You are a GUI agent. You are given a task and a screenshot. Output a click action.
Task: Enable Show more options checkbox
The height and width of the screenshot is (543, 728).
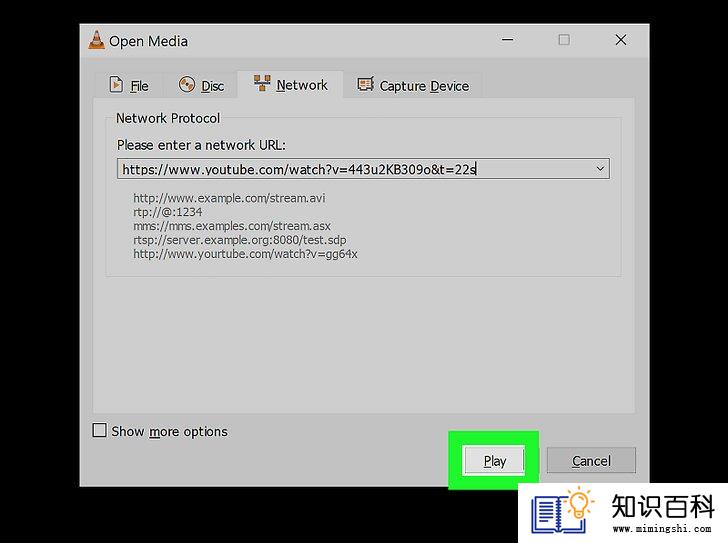[99, 430]
